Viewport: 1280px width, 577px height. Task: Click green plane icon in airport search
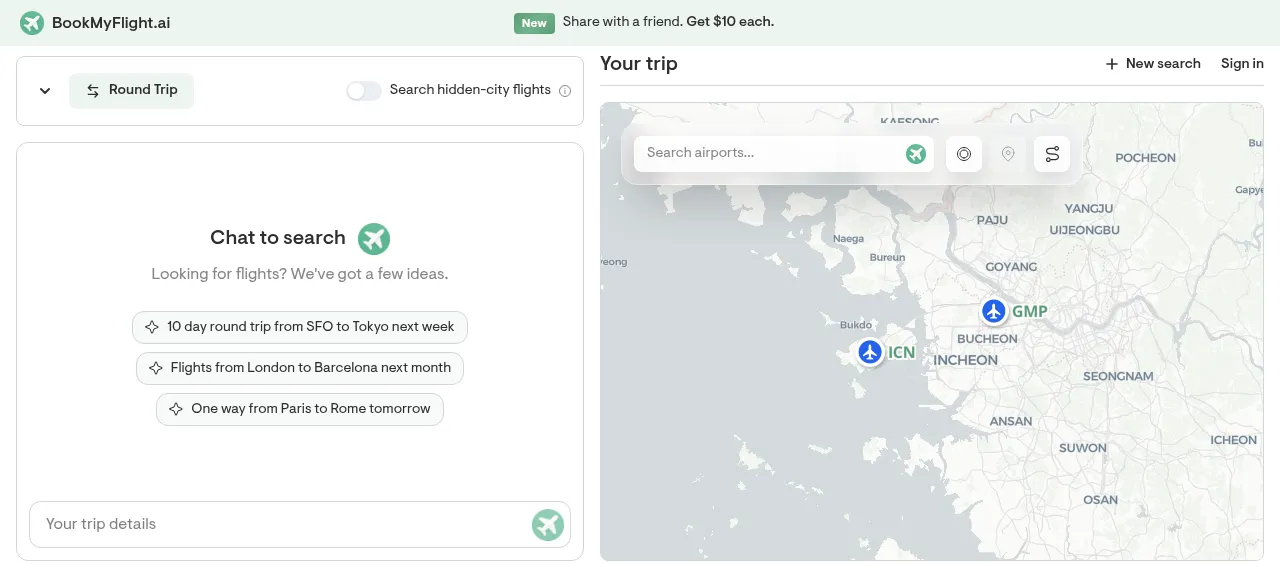point(916,154)
